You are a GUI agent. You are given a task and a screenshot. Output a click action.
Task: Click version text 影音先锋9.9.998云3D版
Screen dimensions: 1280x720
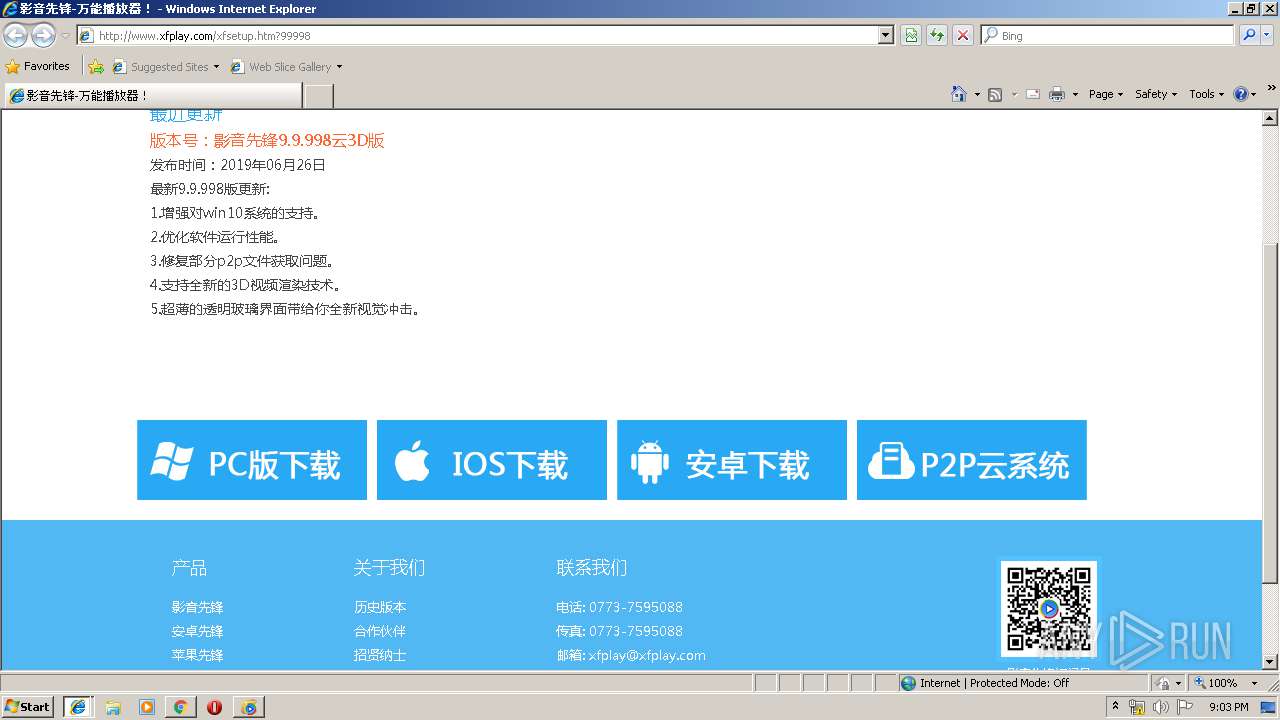coord(299,140)
